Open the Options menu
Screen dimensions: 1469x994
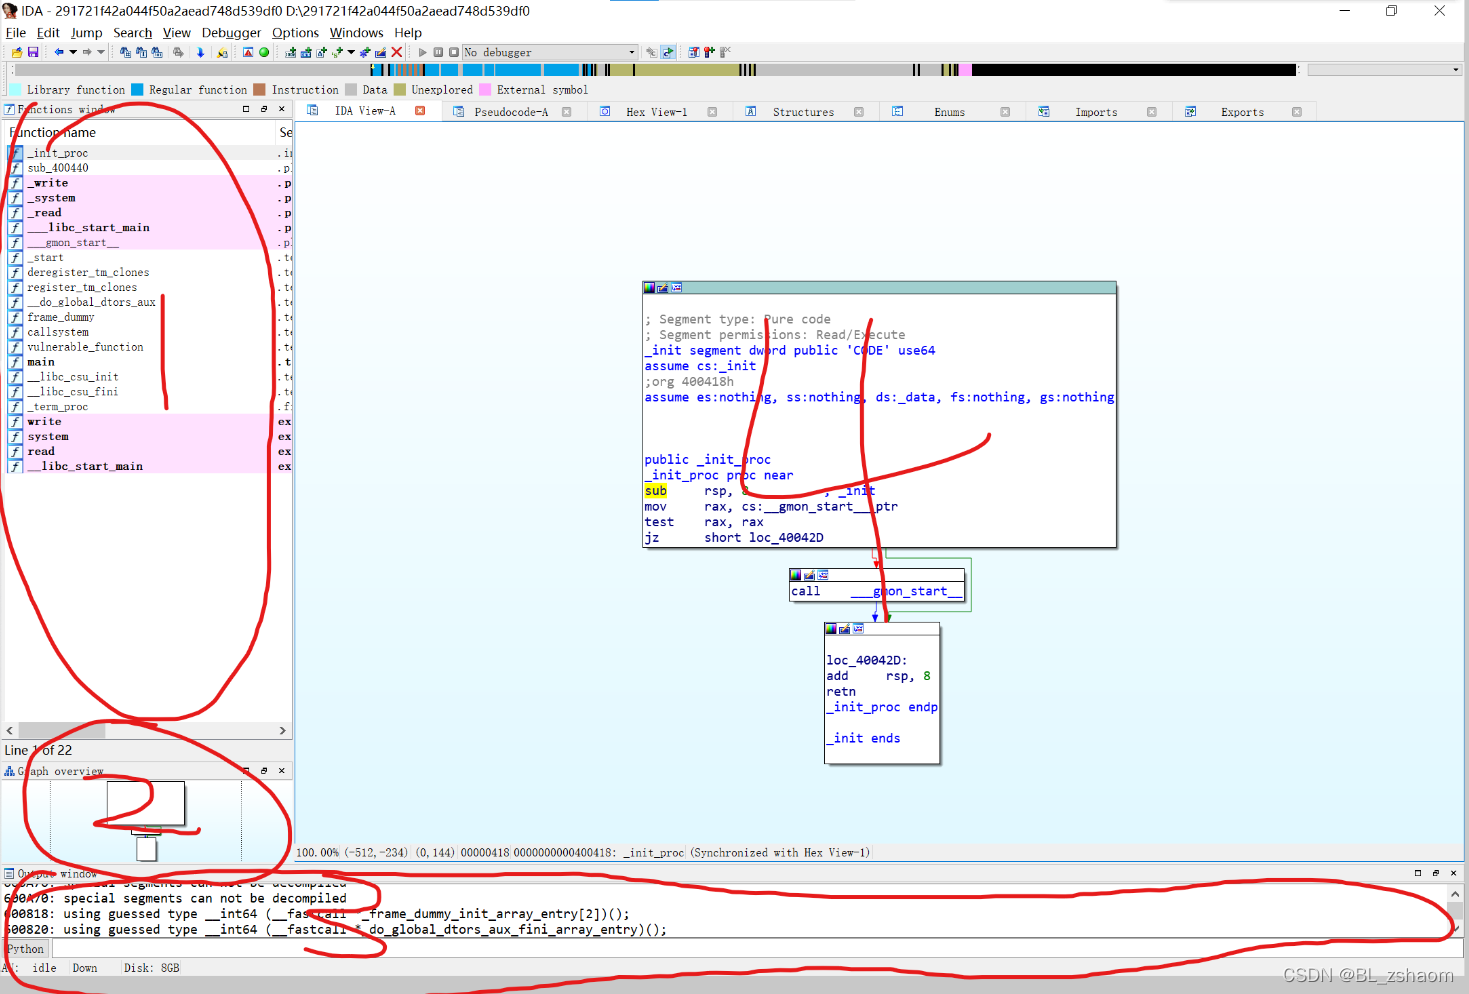295,32
